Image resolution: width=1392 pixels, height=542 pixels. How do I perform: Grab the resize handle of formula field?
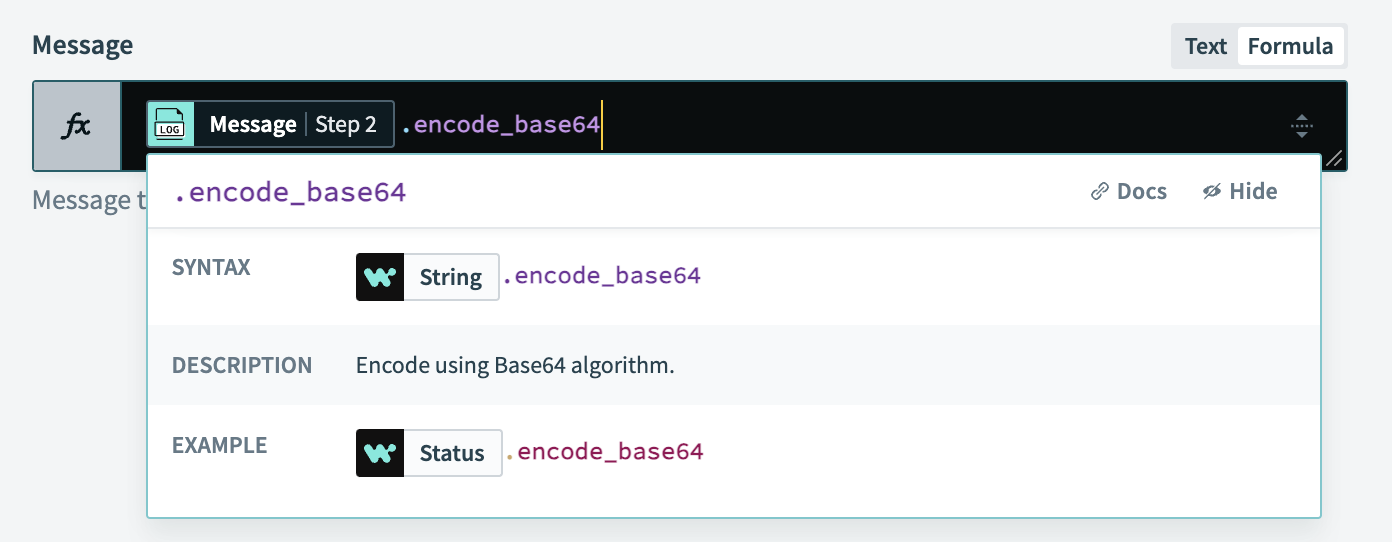[1334, 158]
